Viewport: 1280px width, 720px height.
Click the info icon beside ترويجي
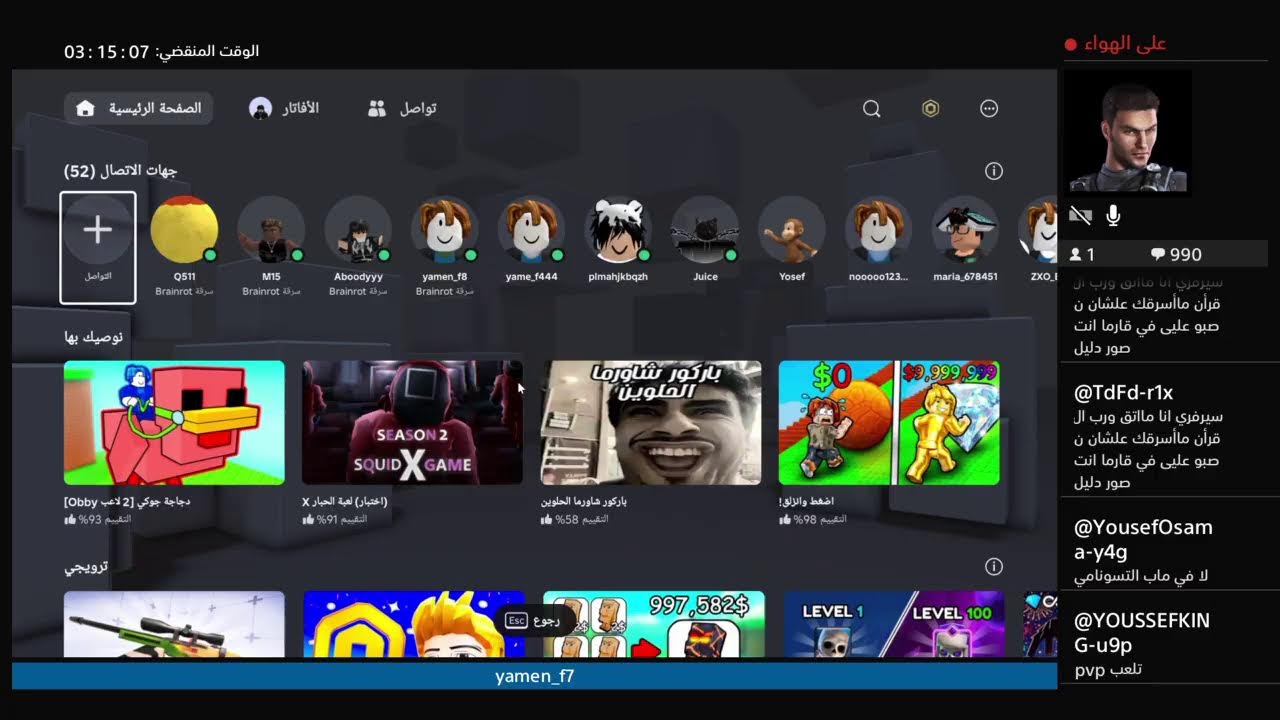pos(994,567)
